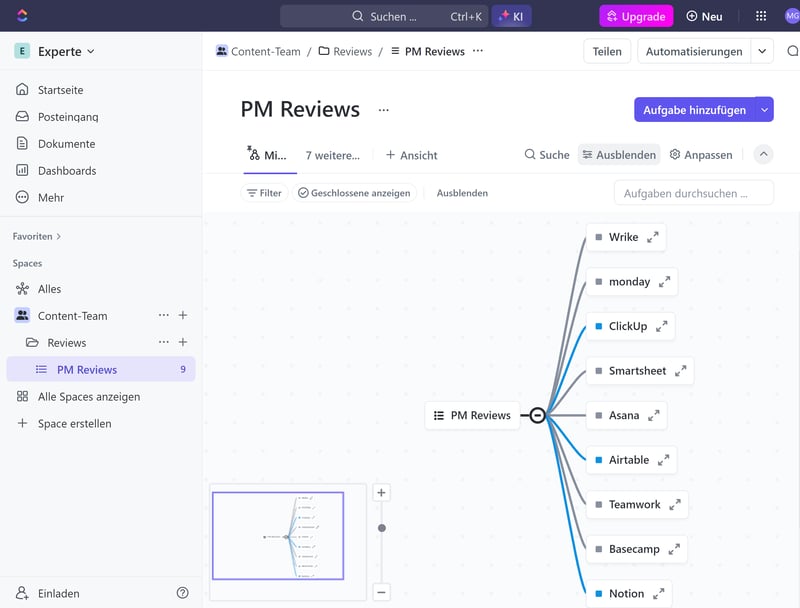The image size is (800, 608).
Task: Open the title PM Reviews ellipsis menu
Action: (384, 109)
